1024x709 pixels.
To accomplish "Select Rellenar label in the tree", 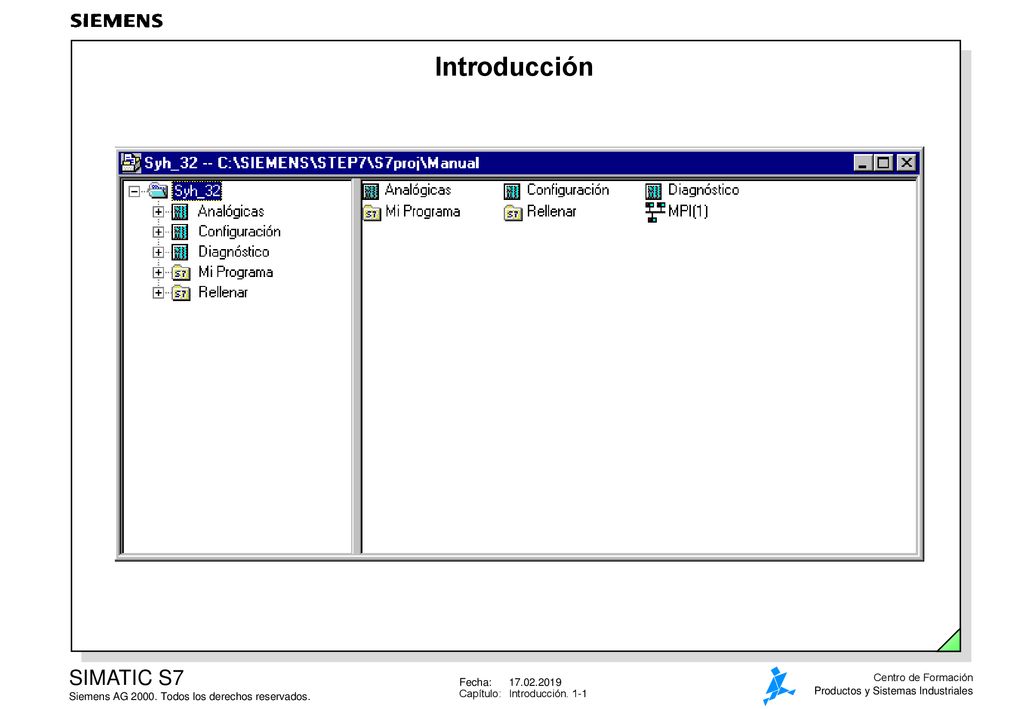I will coord(223,292).
